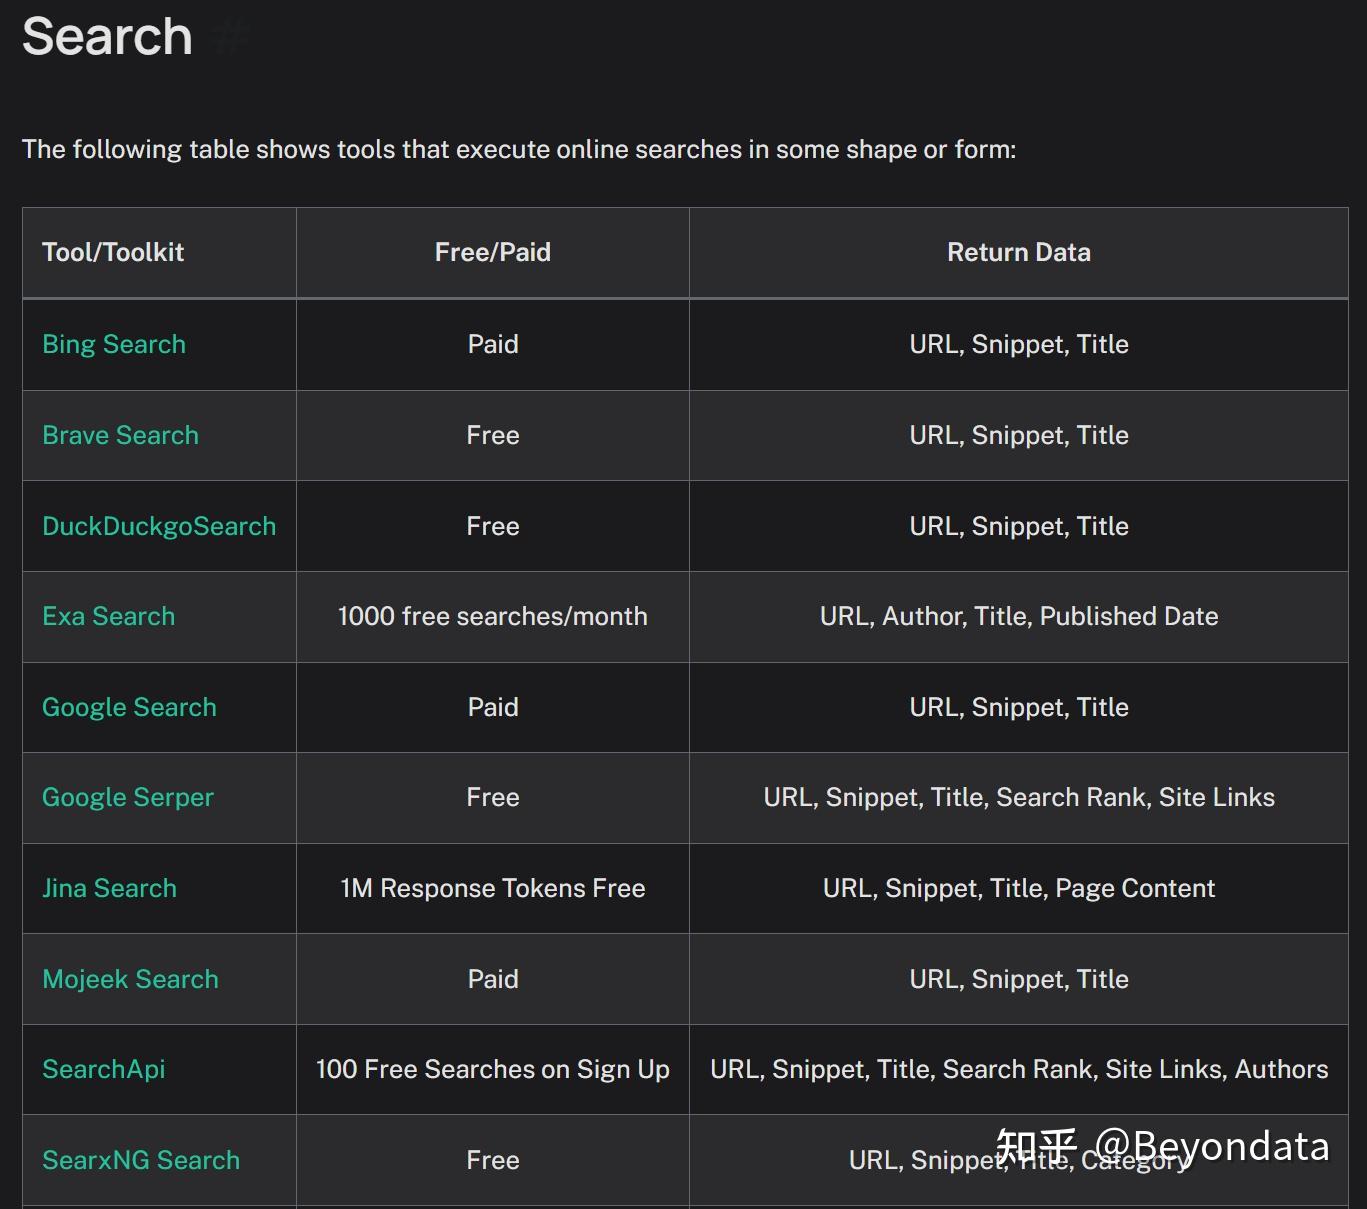This screenshot has width=1367, height=1209.
Task: Click the anchor hash beside Search heading
Action: tap(232, 37)
